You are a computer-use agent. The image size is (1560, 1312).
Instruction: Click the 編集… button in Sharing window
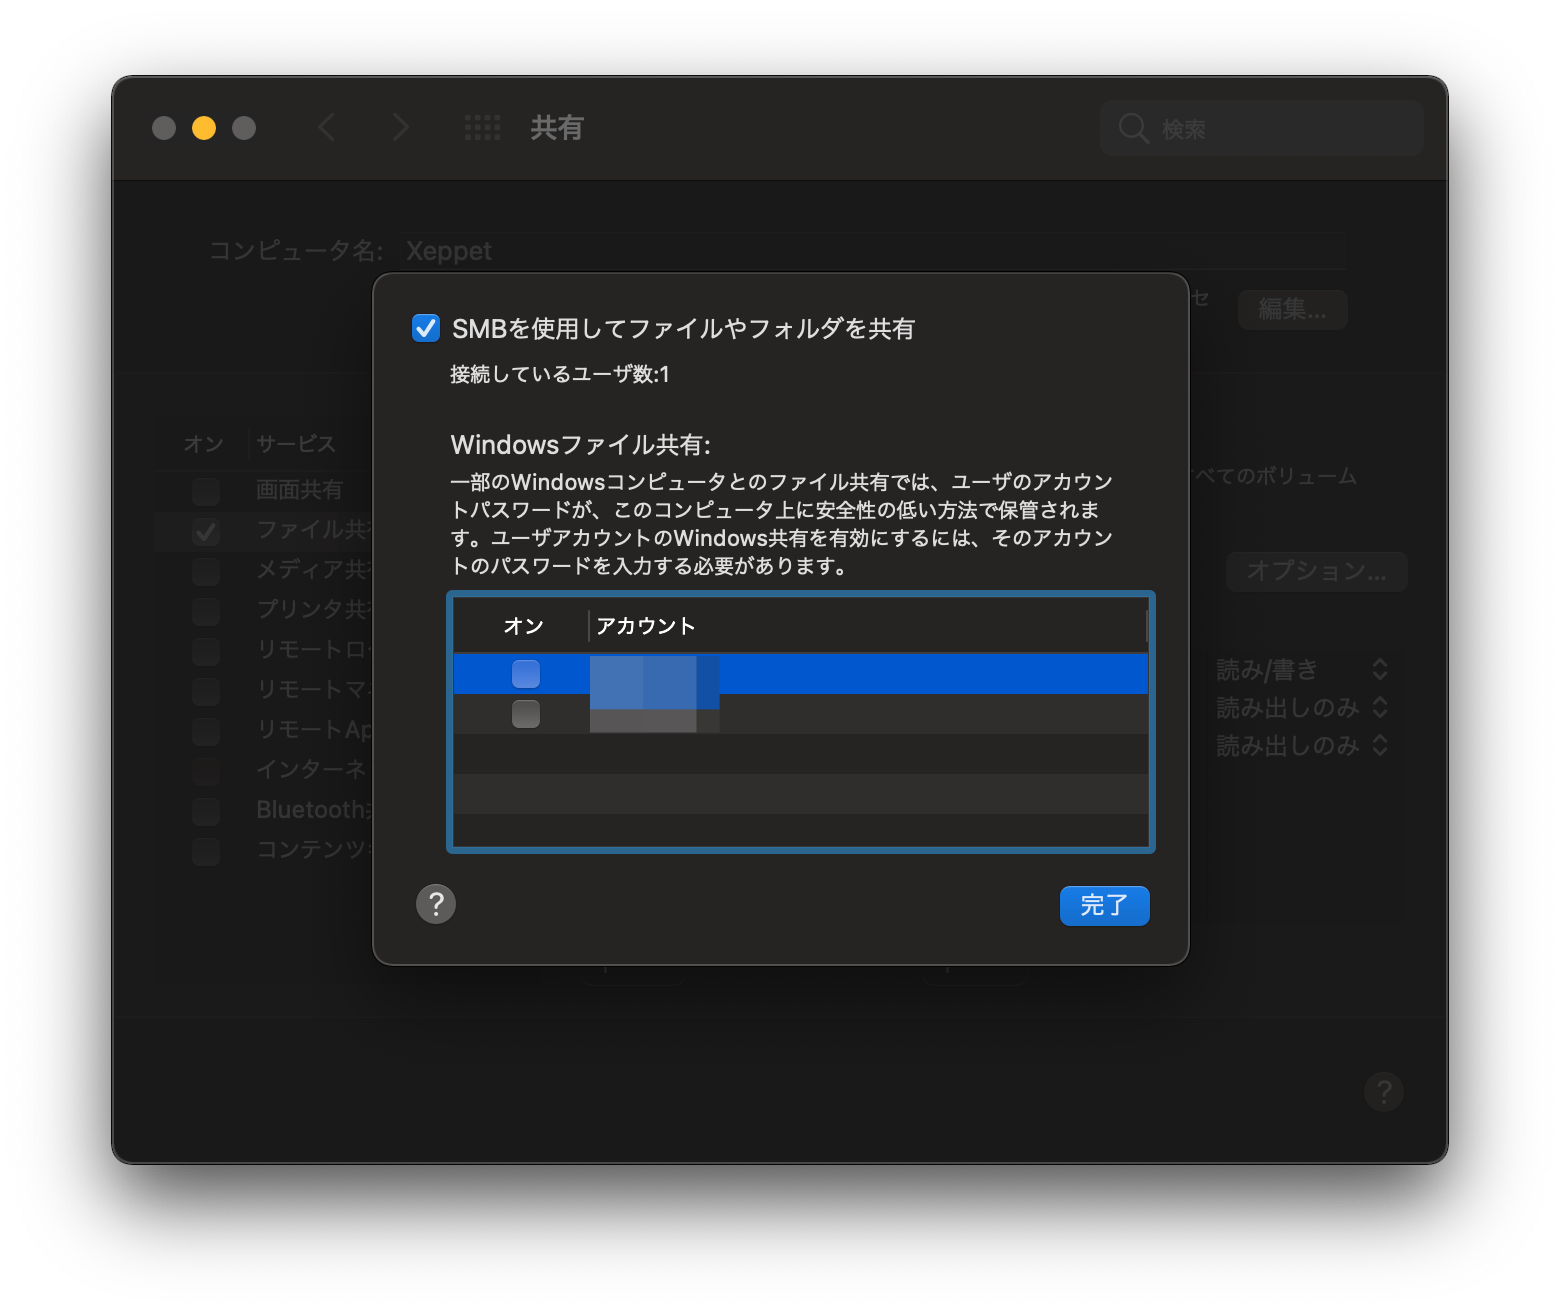pos(1292,310)
